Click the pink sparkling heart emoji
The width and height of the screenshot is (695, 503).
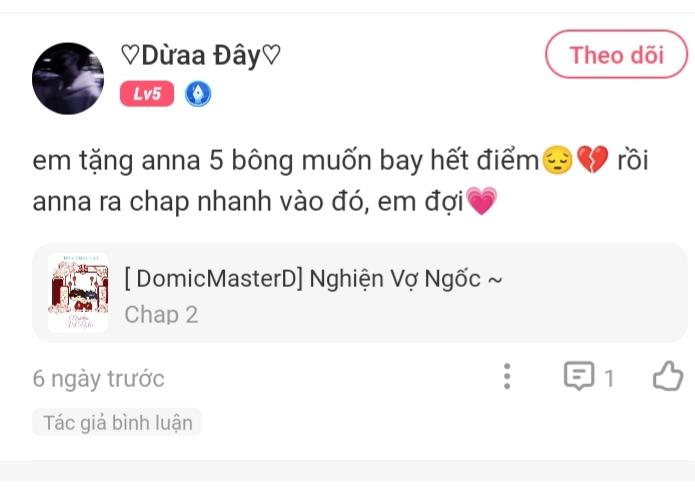(x=481, y=203)
